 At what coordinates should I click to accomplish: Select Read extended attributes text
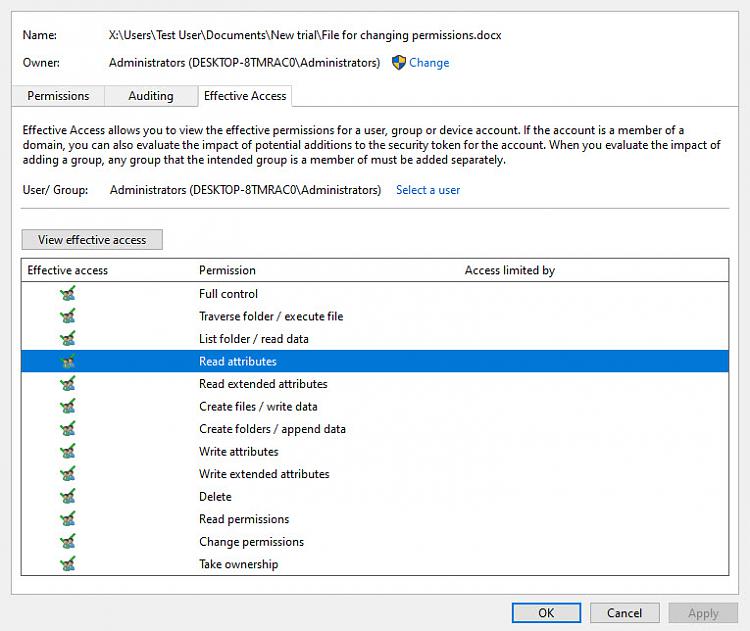click(x=263, y=384)
